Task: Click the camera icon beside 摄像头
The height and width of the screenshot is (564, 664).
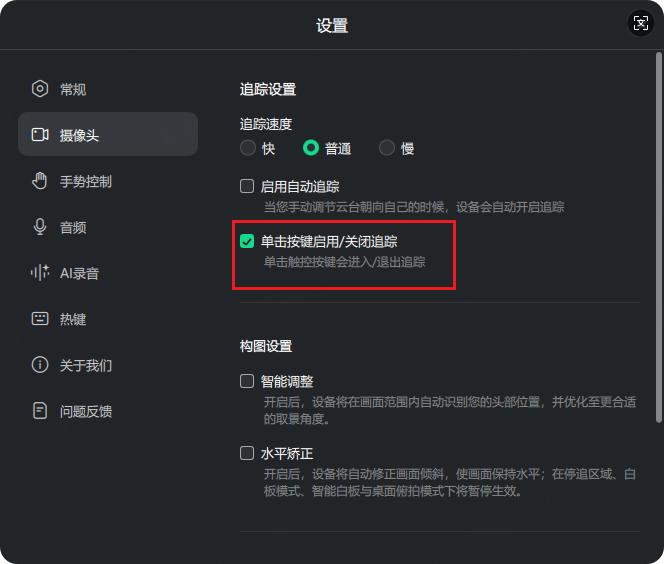Action: point(40,135)
